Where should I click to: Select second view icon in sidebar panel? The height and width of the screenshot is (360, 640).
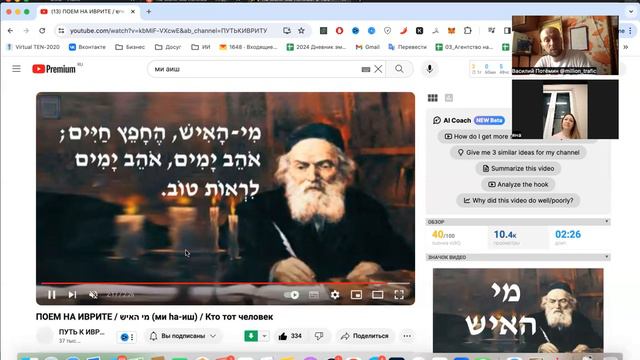tap(449, 98)
